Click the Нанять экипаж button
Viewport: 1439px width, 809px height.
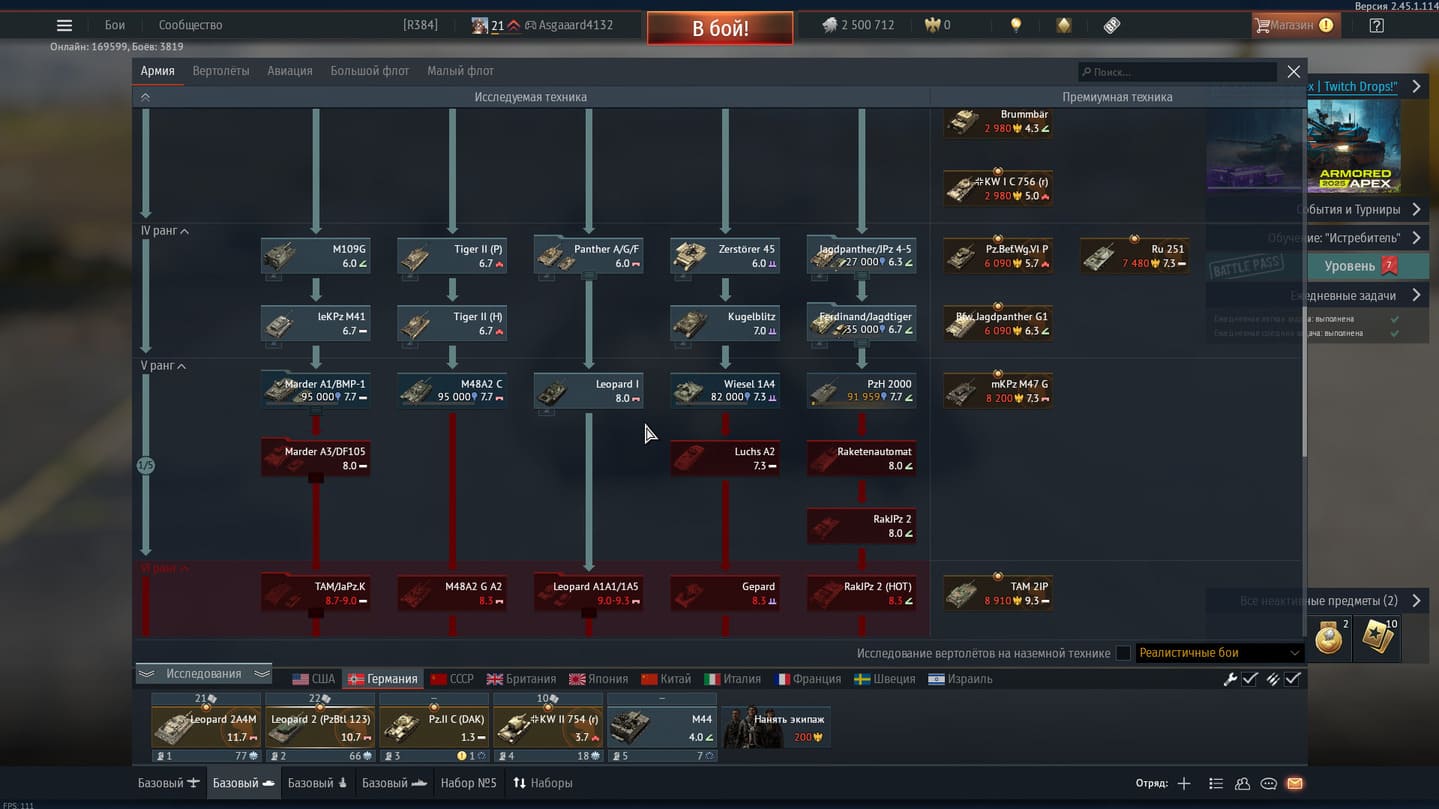777,727
